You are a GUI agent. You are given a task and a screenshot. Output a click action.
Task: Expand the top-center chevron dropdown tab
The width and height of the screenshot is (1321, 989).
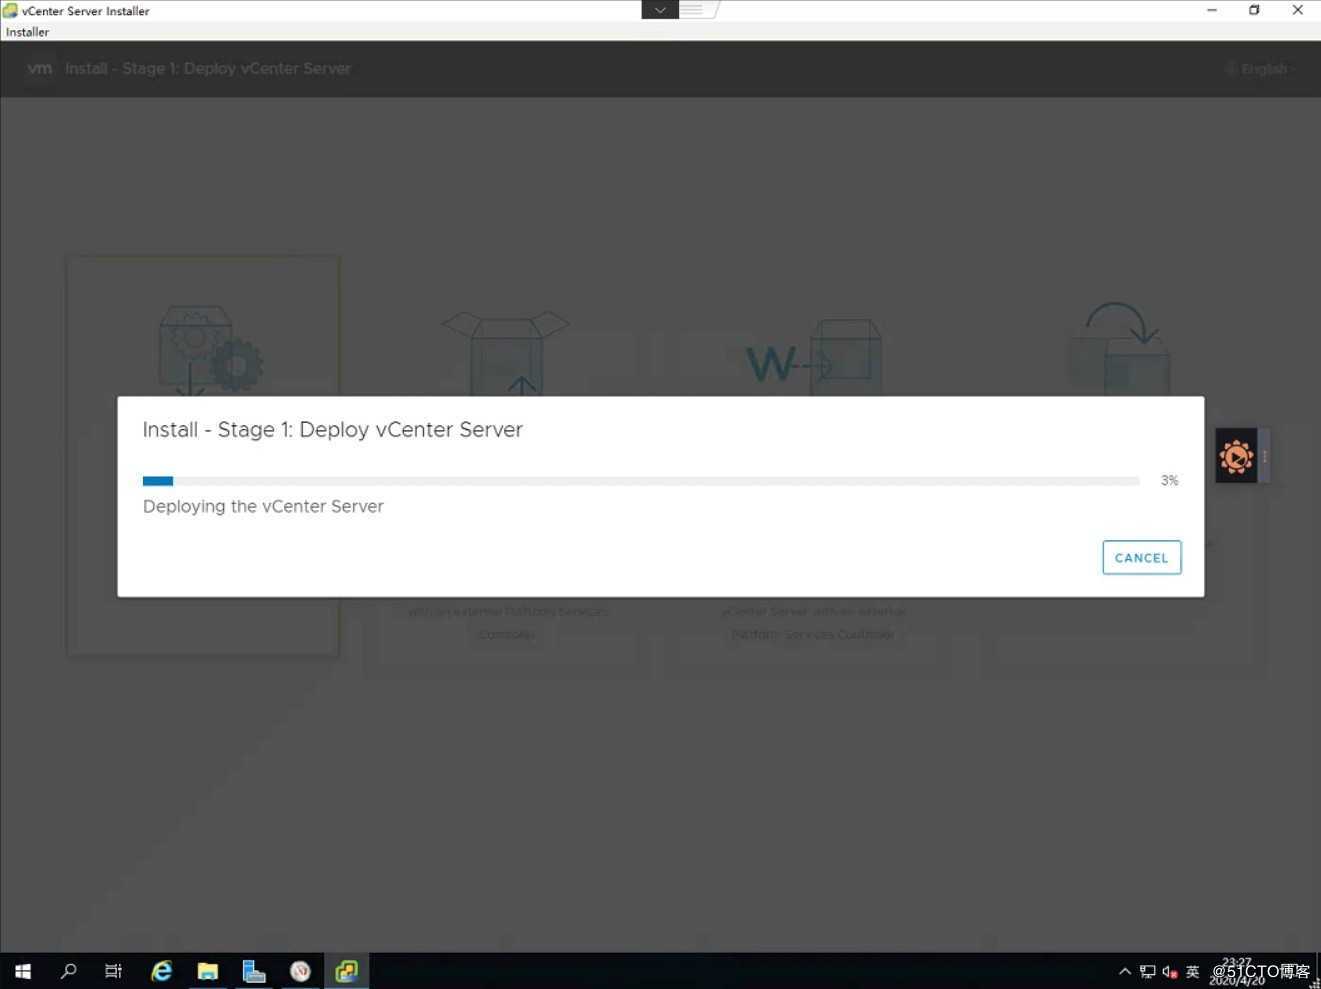660,10
